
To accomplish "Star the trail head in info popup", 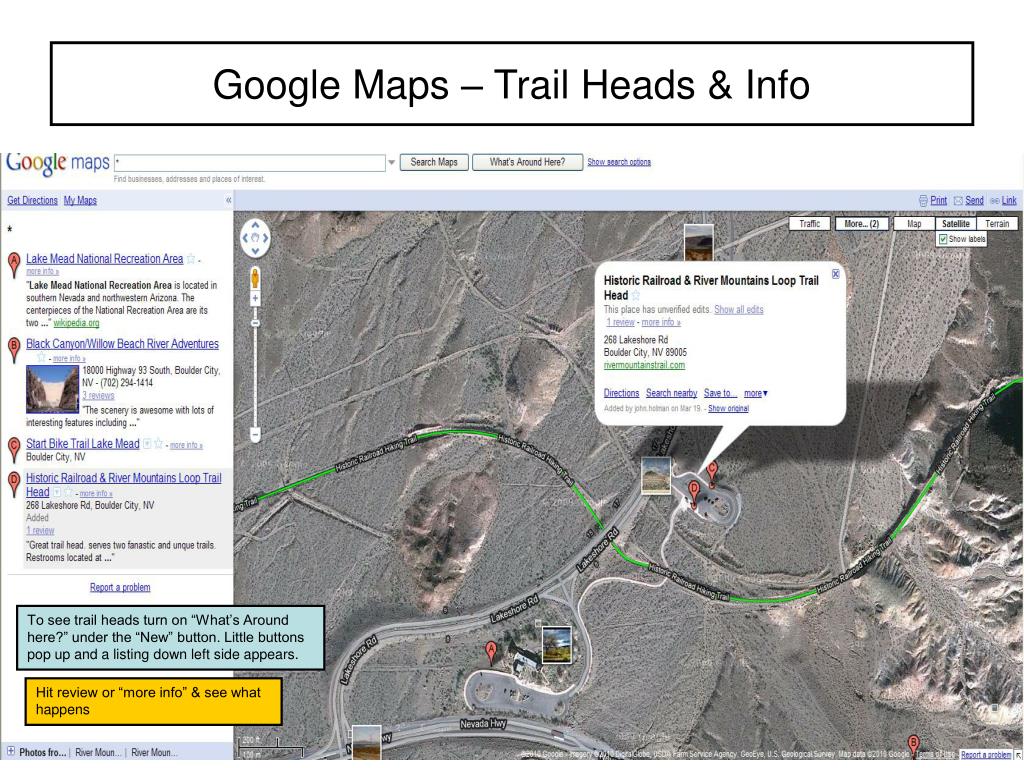I will pyautogui.click(x=636, y=296).
